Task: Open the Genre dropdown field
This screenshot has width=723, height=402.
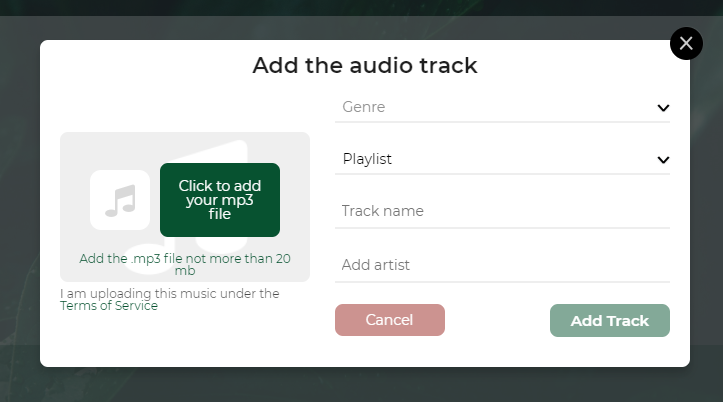Action: click(x=502, y=107)
